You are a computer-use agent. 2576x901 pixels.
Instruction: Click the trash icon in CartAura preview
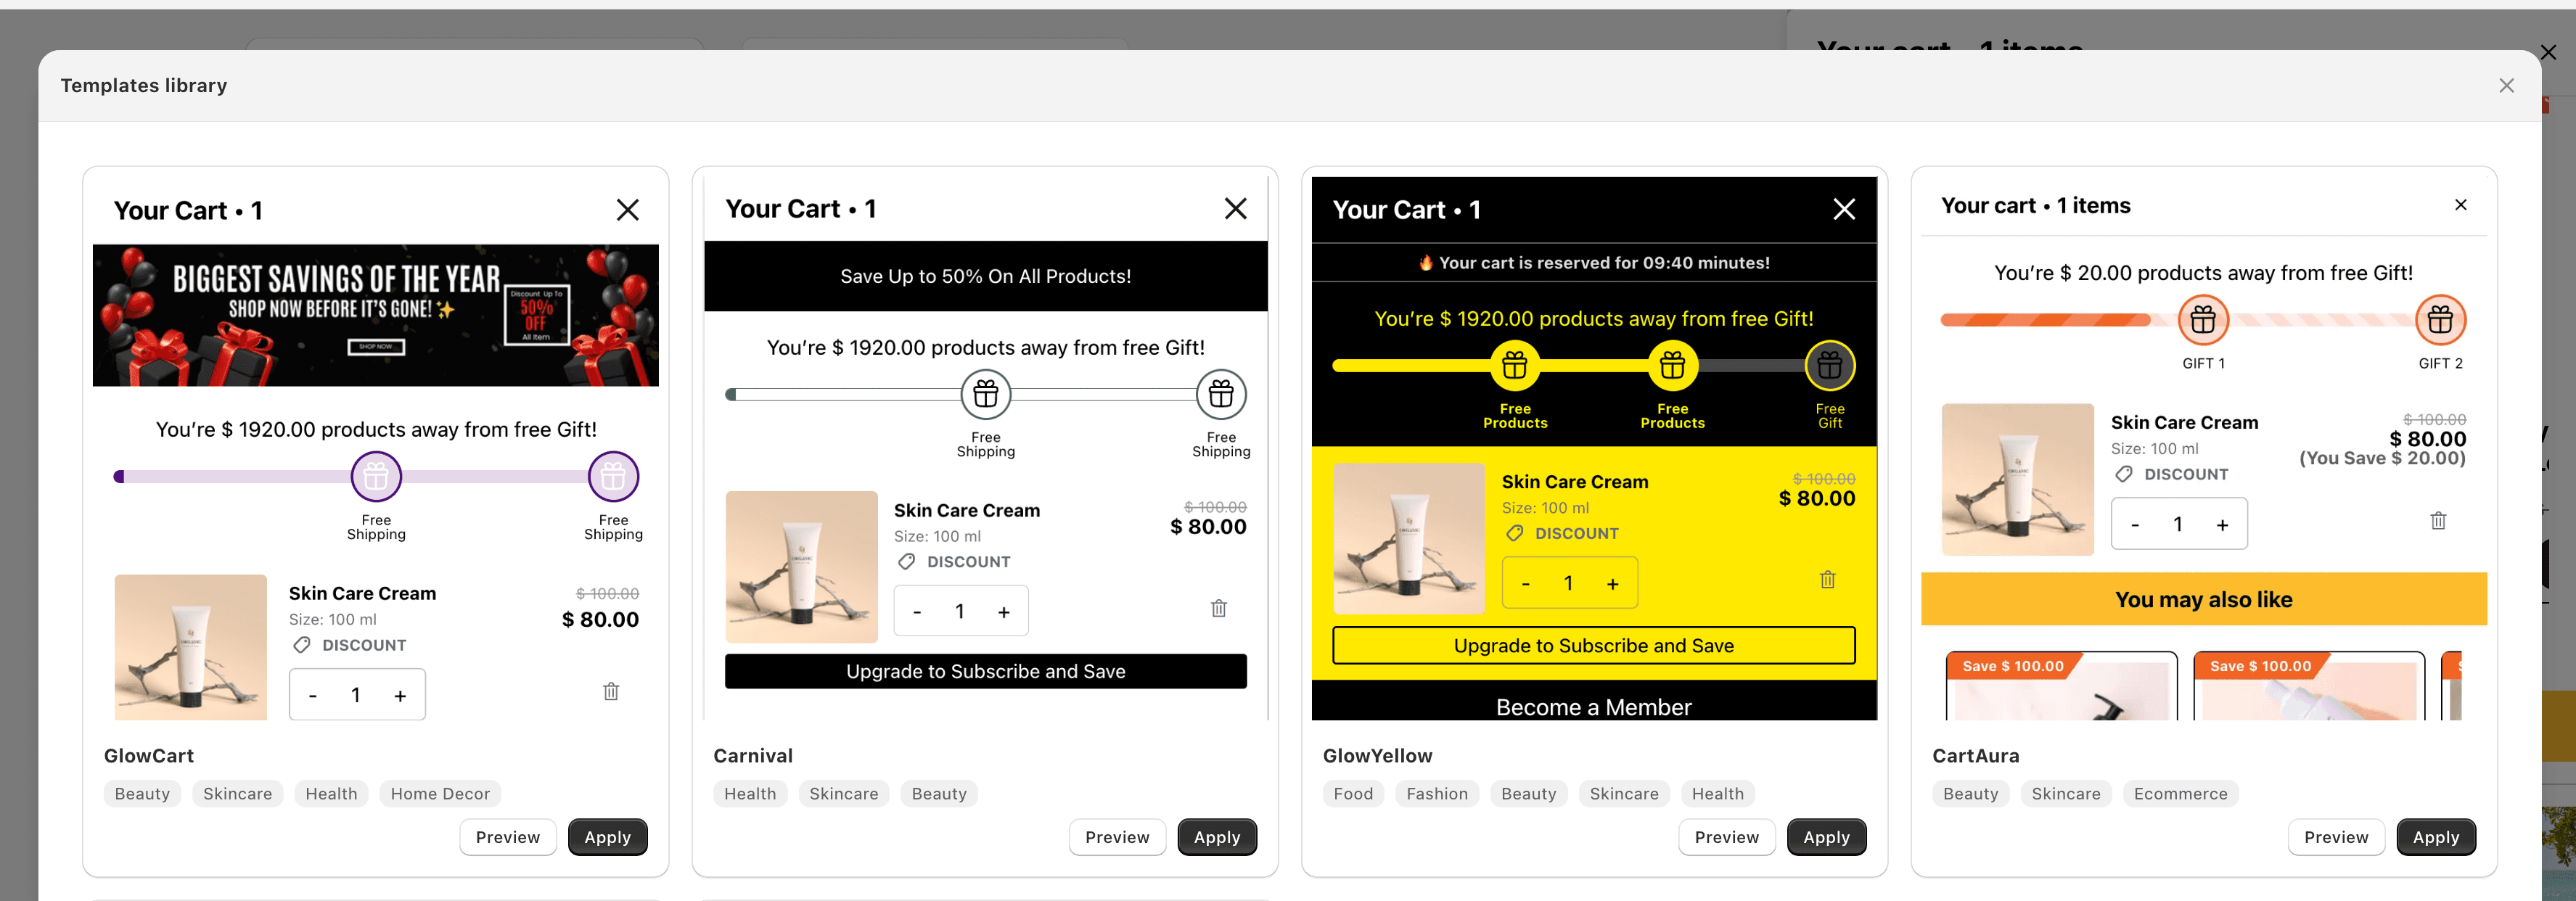[x=2438, y=520]
